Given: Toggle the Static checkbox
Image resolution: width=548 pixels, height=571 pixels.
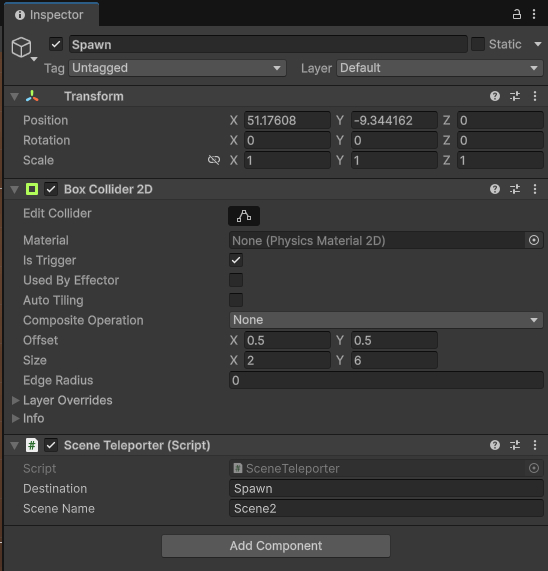Looking at the screenshot, I should tap(478, 44).
